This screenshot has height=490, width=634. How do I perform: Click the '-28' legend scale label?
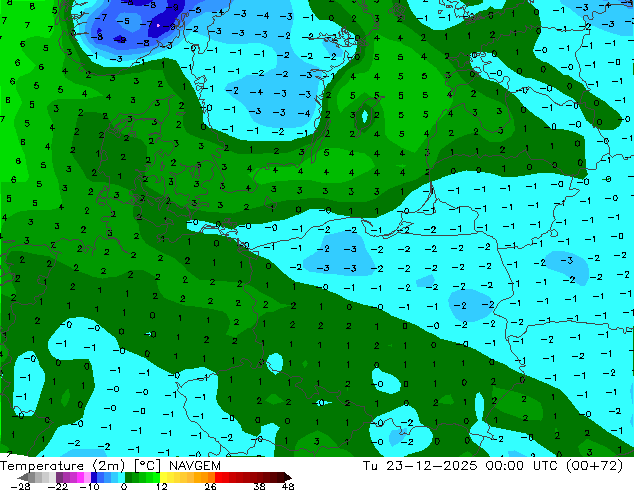20,486
